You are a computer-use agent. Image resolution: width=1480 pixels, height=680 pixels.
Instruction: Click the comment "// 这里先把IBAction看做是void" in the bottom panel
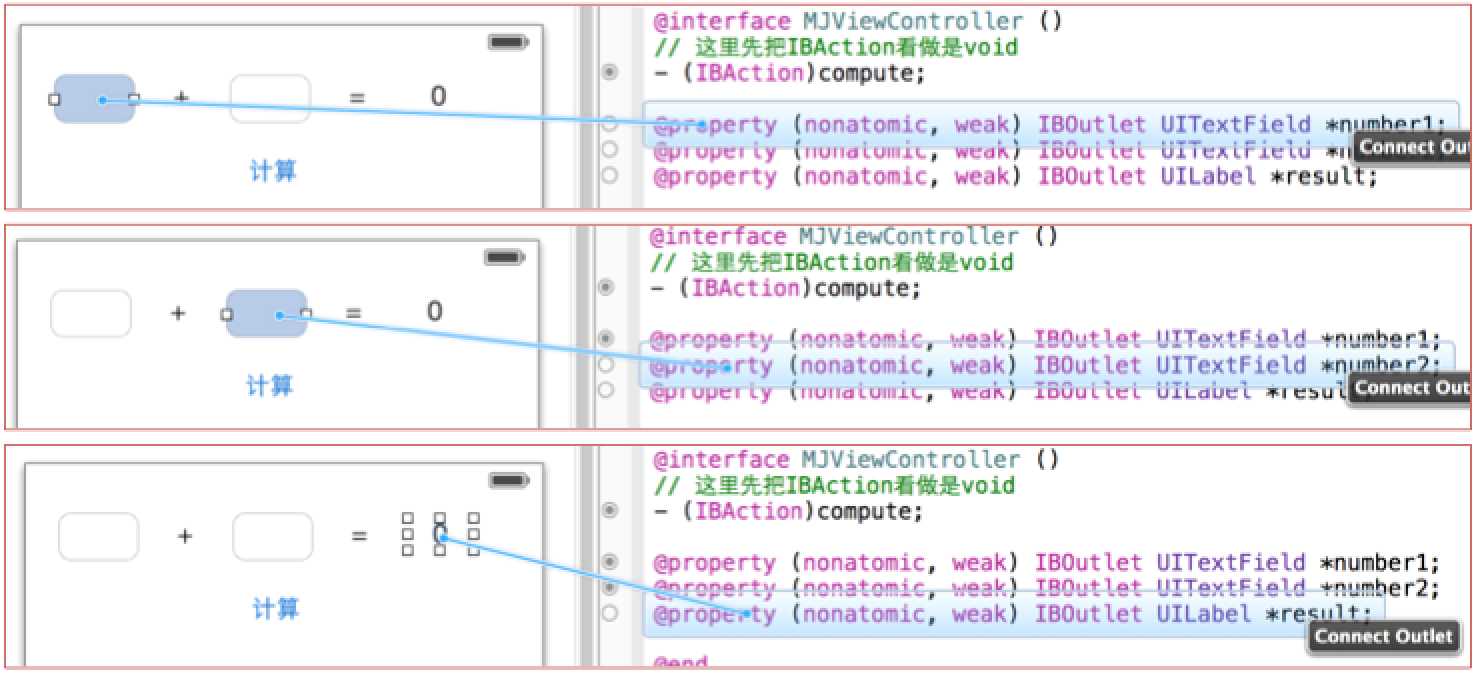pyautogui.click(x=836, y=486)
